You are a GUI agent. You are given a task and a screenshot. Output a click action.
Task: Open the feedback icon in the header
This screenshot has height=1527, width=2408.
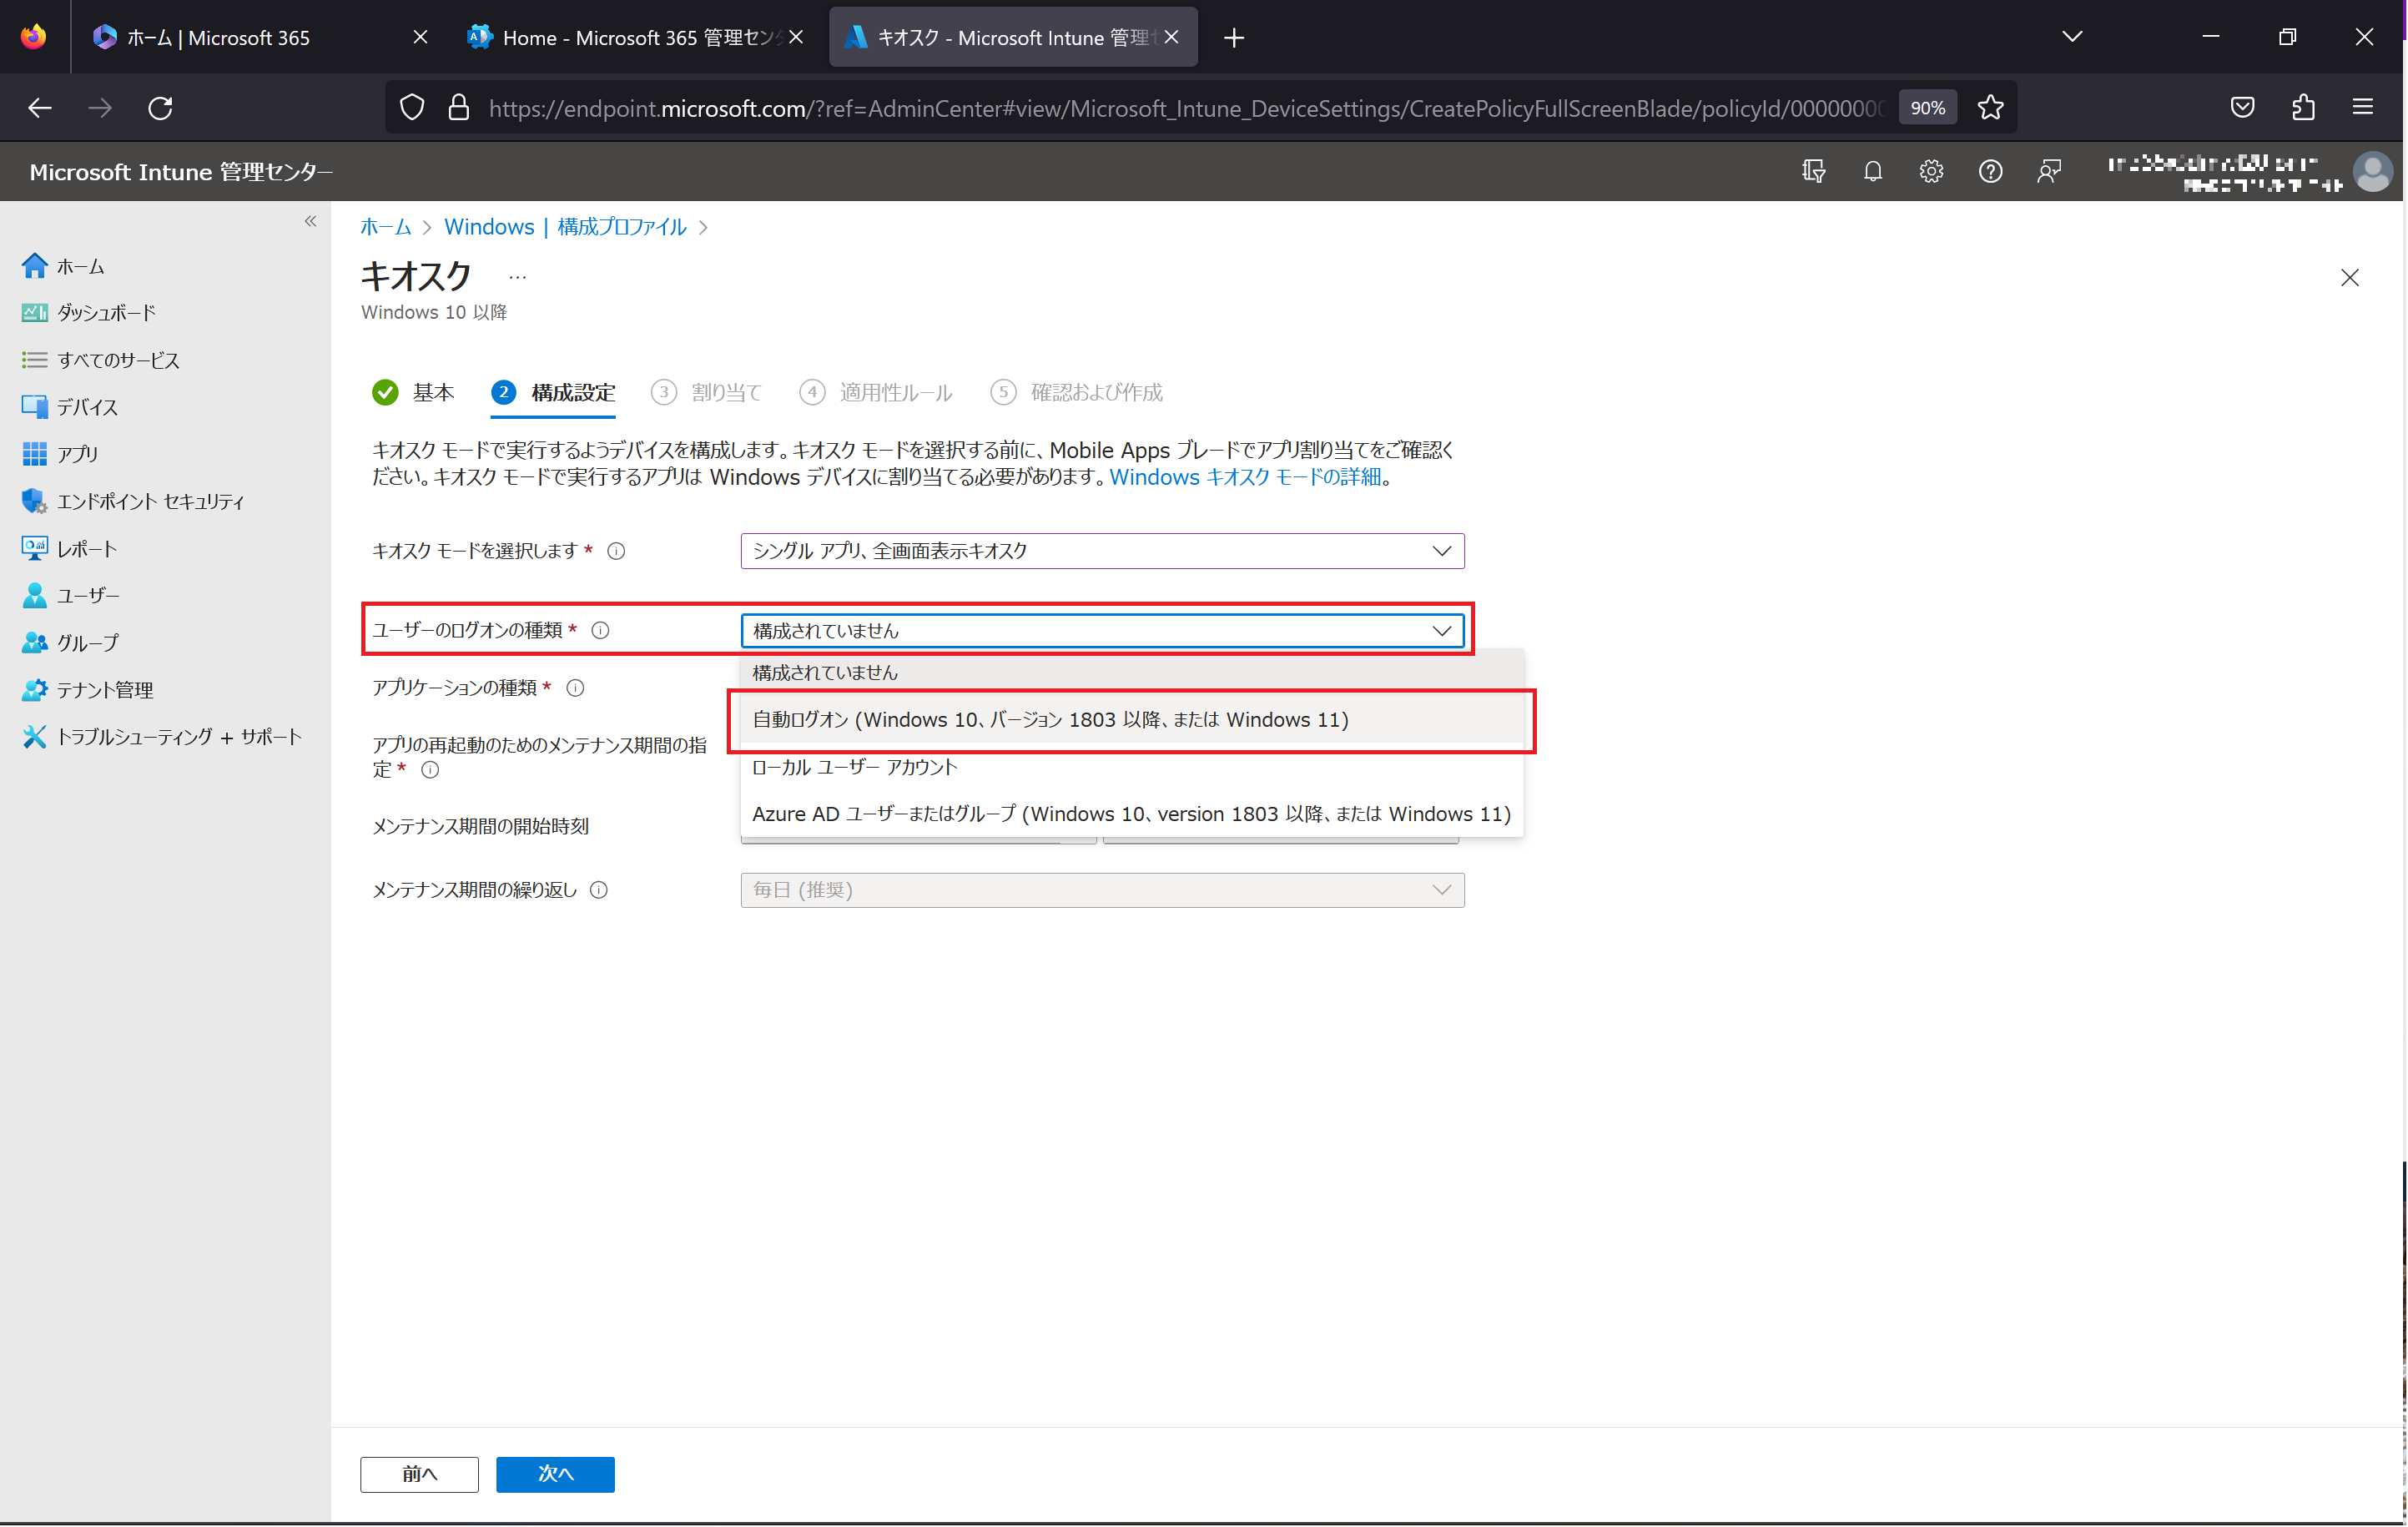pos(2049,171)
